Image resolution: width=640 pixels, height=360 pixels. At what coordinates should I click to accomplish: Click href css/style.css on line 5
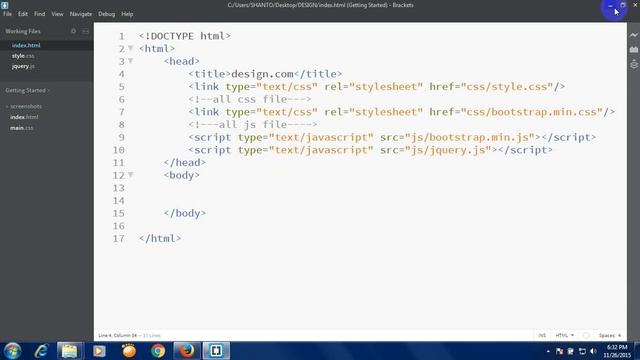click(x=507, y=87)
